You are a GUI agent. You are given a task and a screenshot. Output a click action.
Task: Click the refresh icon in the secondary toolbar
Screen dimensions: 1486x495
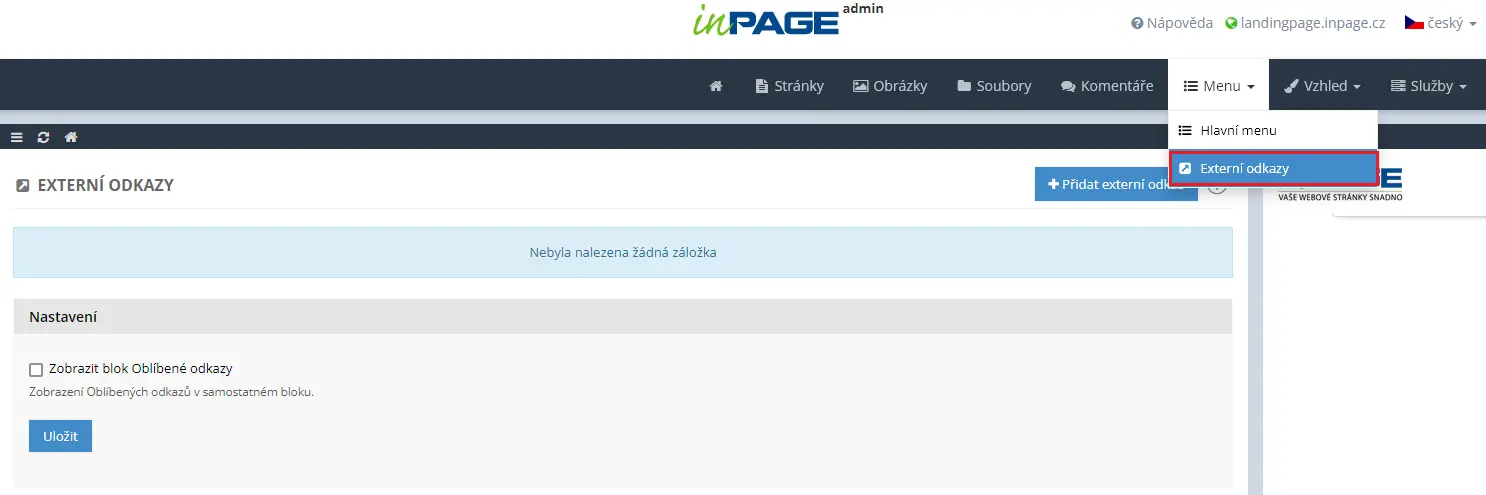pyautogui.click(x=44, y=137)
